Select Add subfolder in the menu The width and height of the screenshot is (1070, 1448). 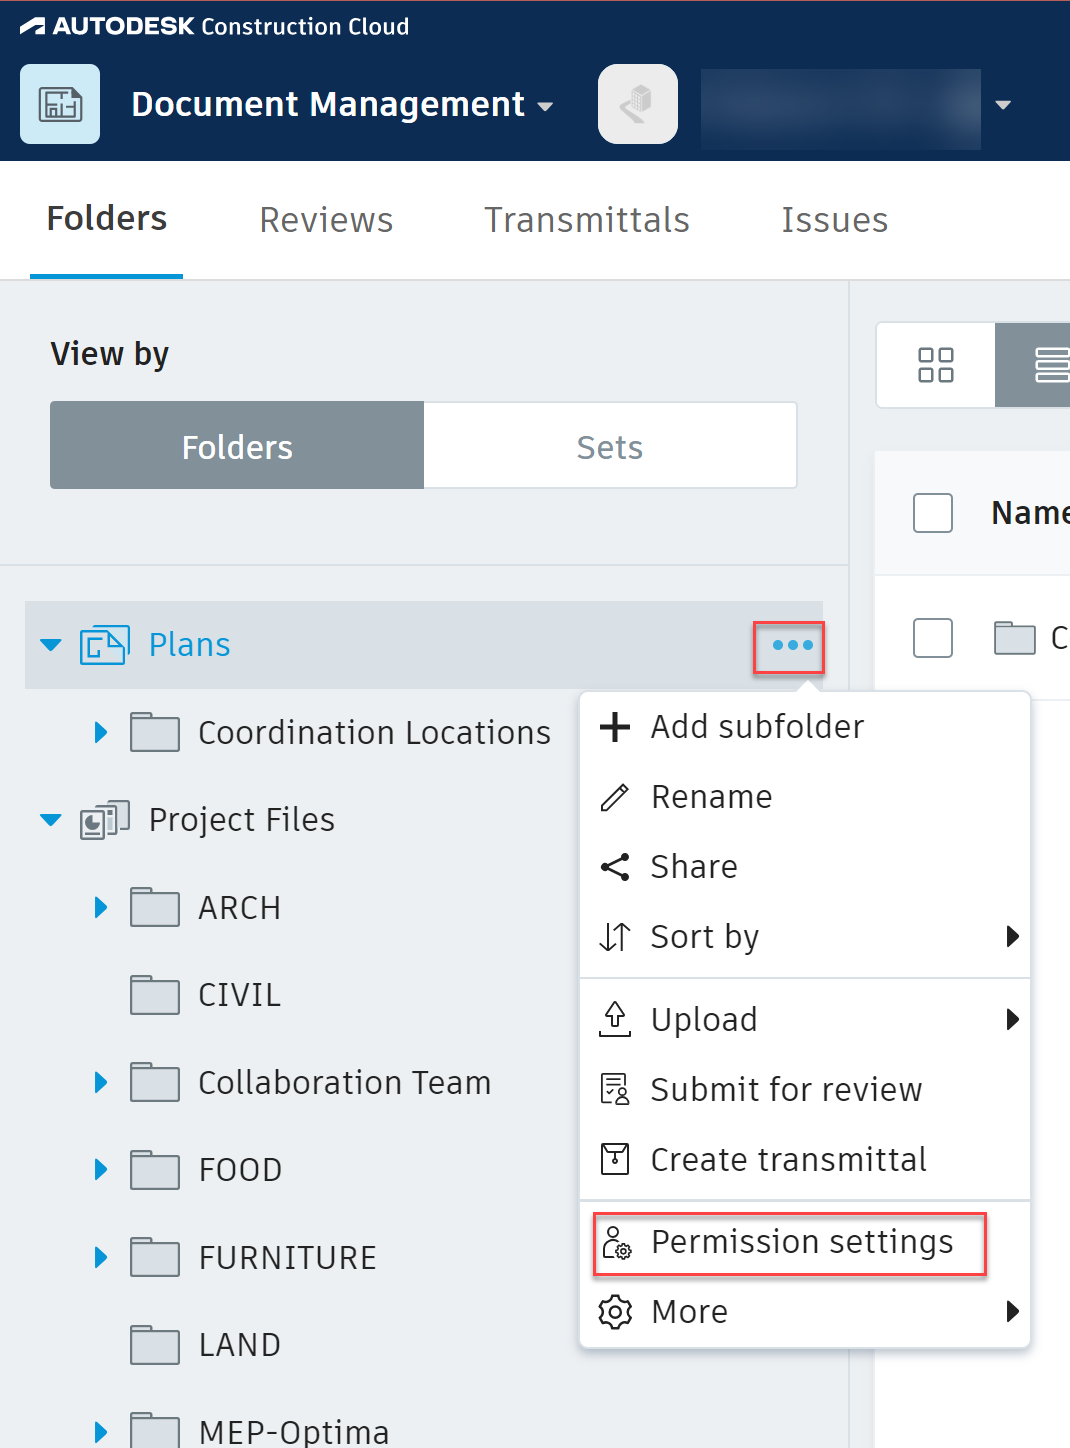pos(756,727)
